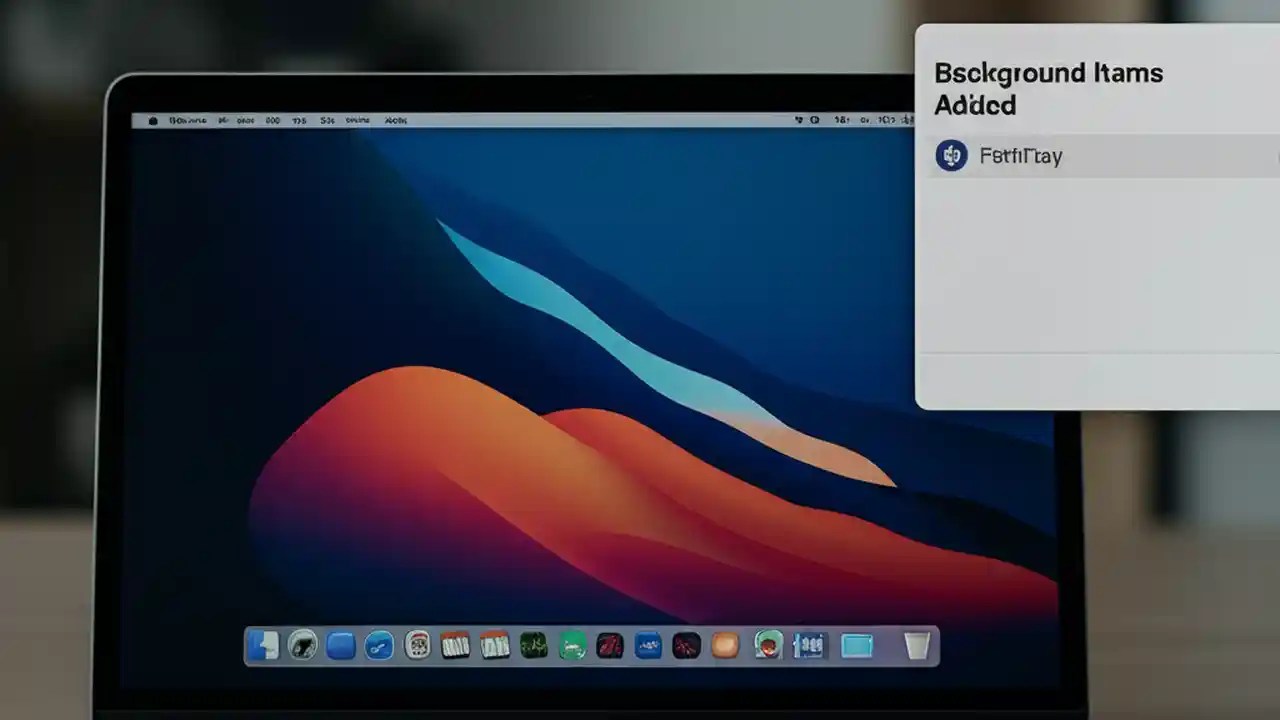Open Control Center from the menu bar
The height and width of the screenshot is (720, 1280).
point(815,119)
